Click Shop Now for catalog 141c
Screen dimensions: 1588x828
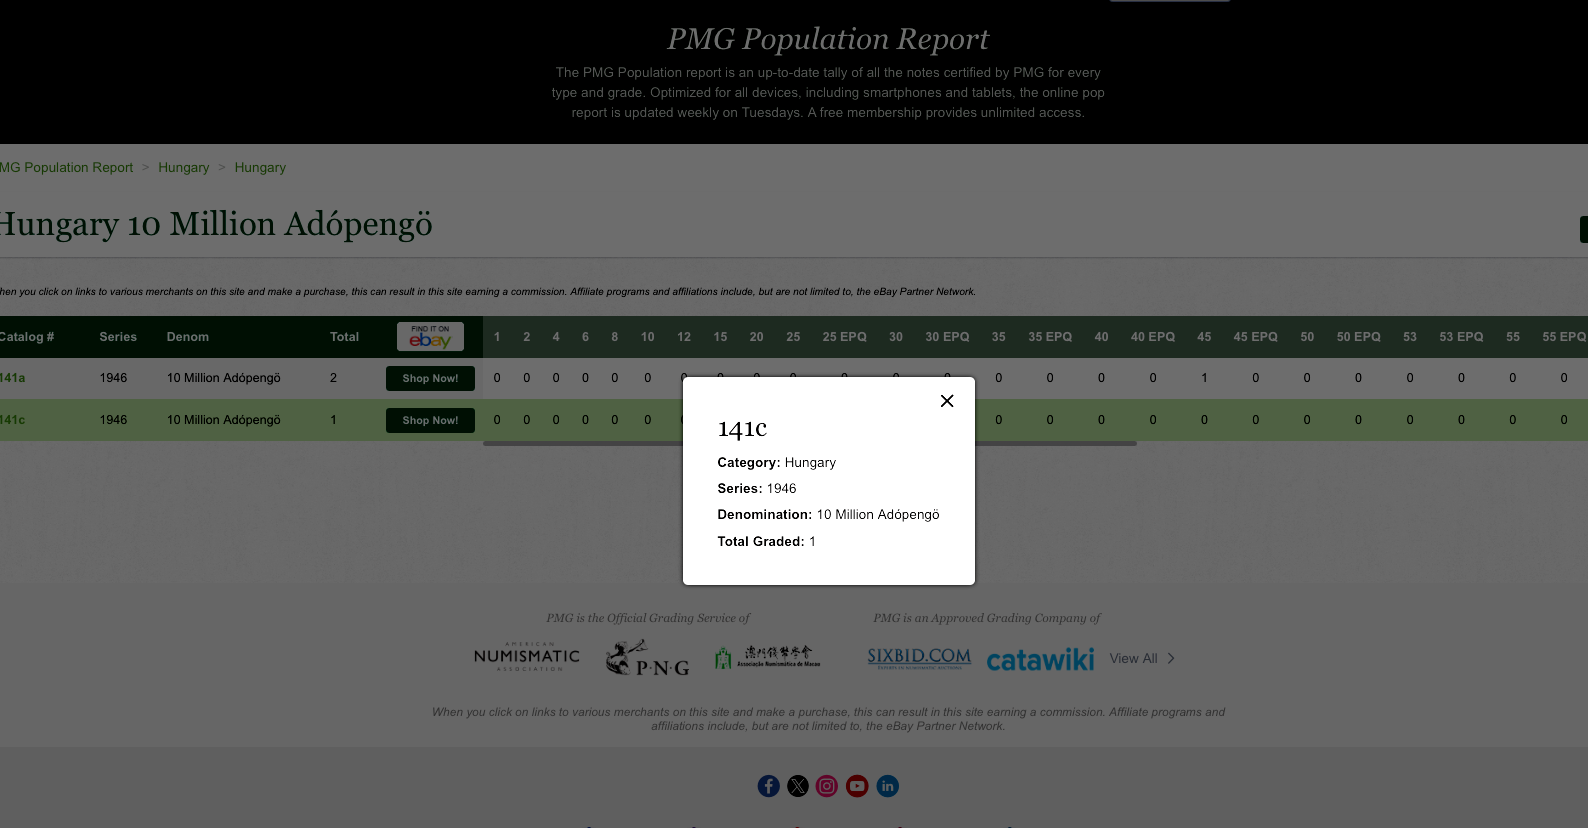tap(430, 420)
